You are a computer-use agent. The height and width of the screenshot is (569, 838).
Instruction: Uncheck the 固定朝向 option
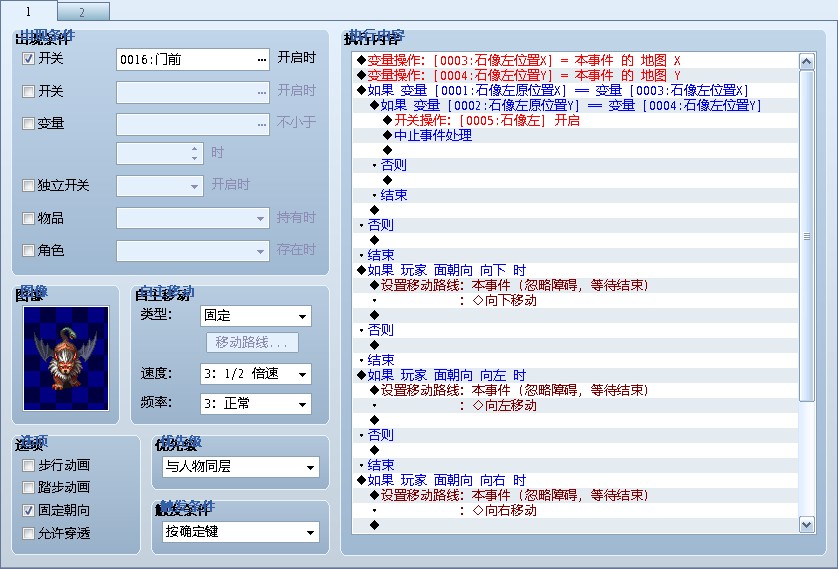(28, 510)
